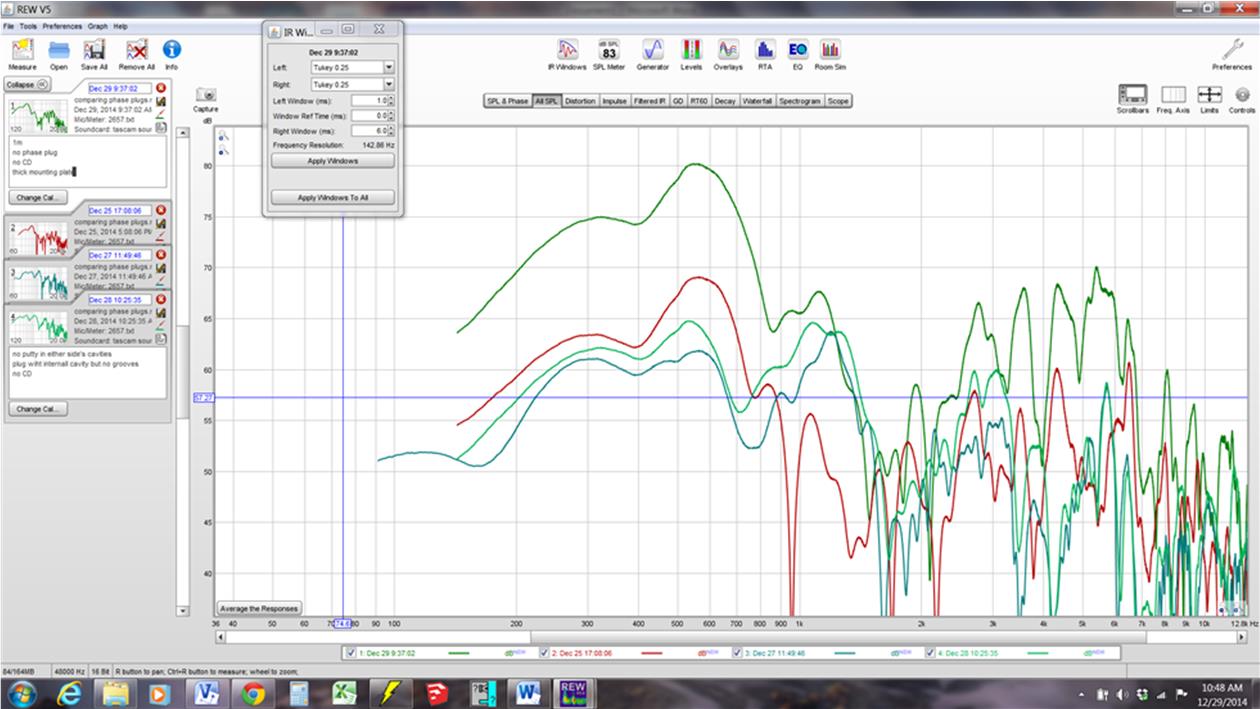Remove the Dec 29 9:37:02 measurement

pos(161,88)
